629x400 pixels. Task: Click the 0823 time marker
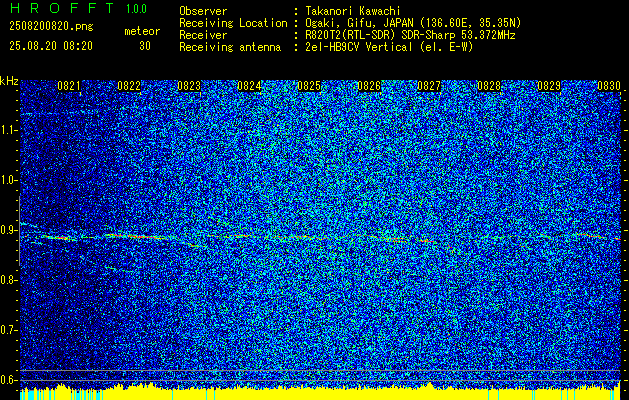[x=189, y=86]
